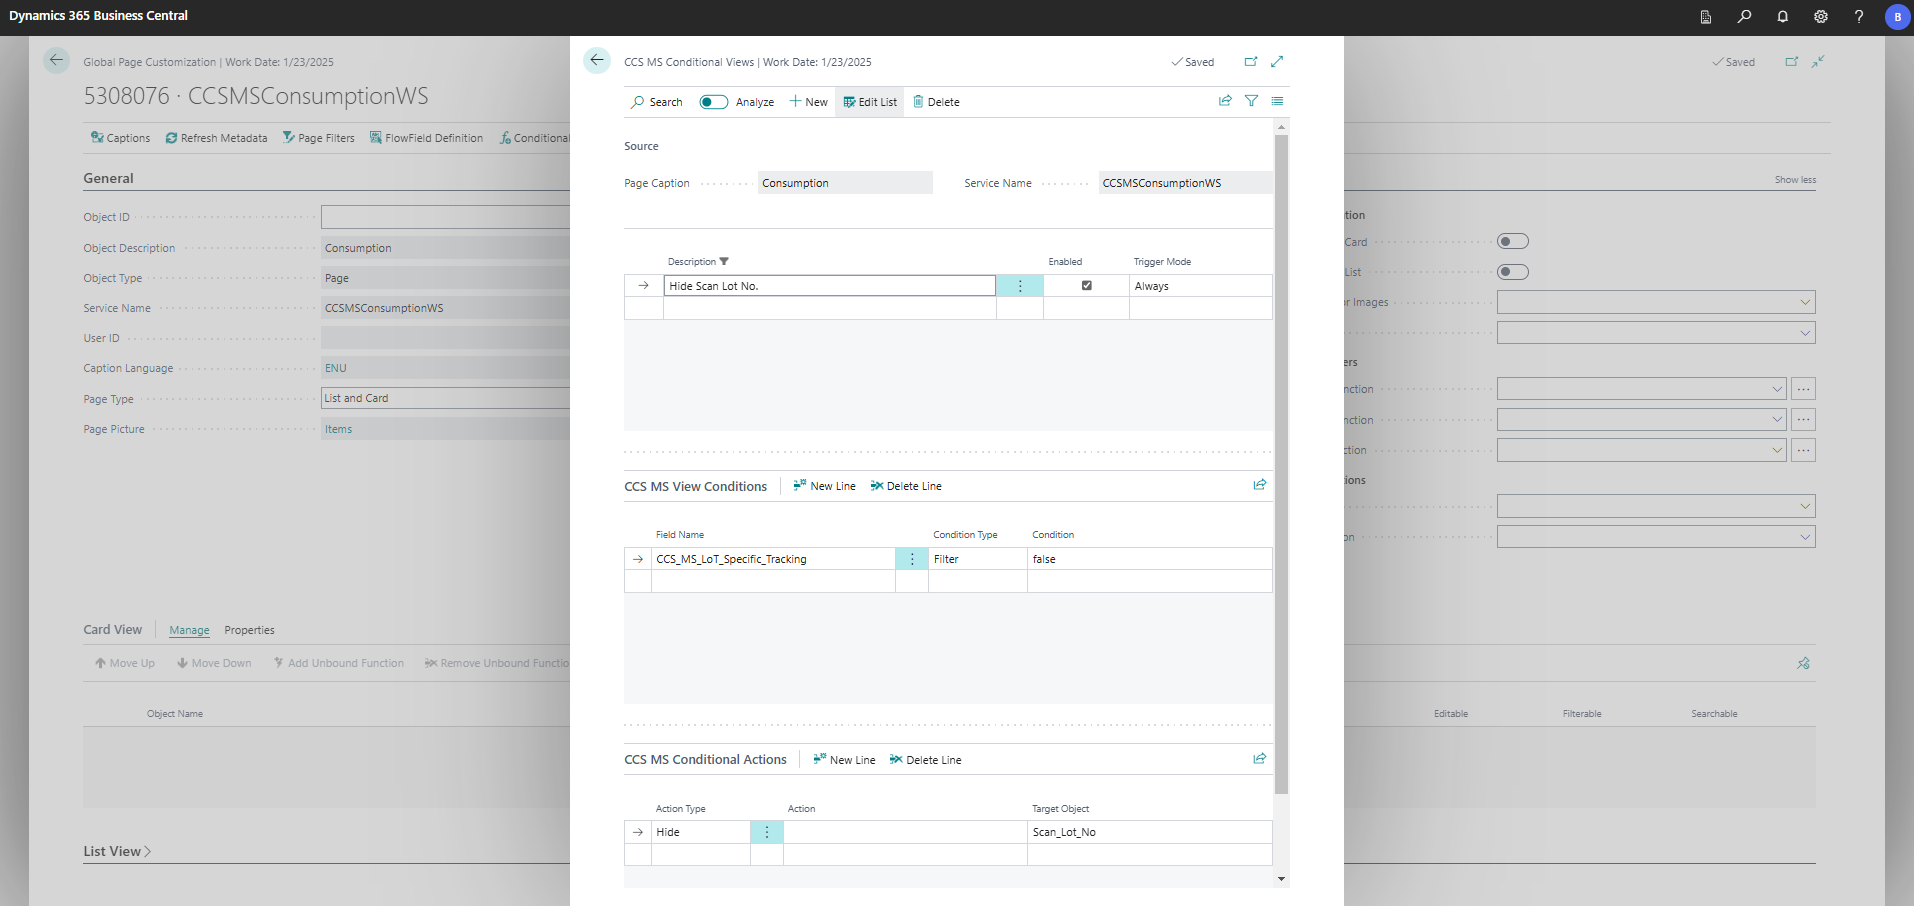Open the filter pane icon
This screenshot has width=1914, height=906.
pos(1251,101)
